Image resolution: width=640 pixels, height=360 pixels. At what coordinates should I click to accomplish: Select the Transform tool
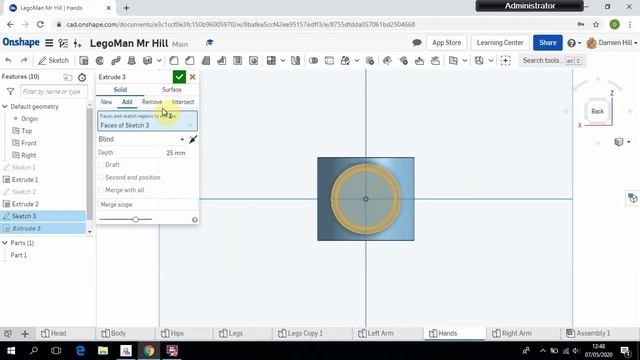(x=345, y=60)
